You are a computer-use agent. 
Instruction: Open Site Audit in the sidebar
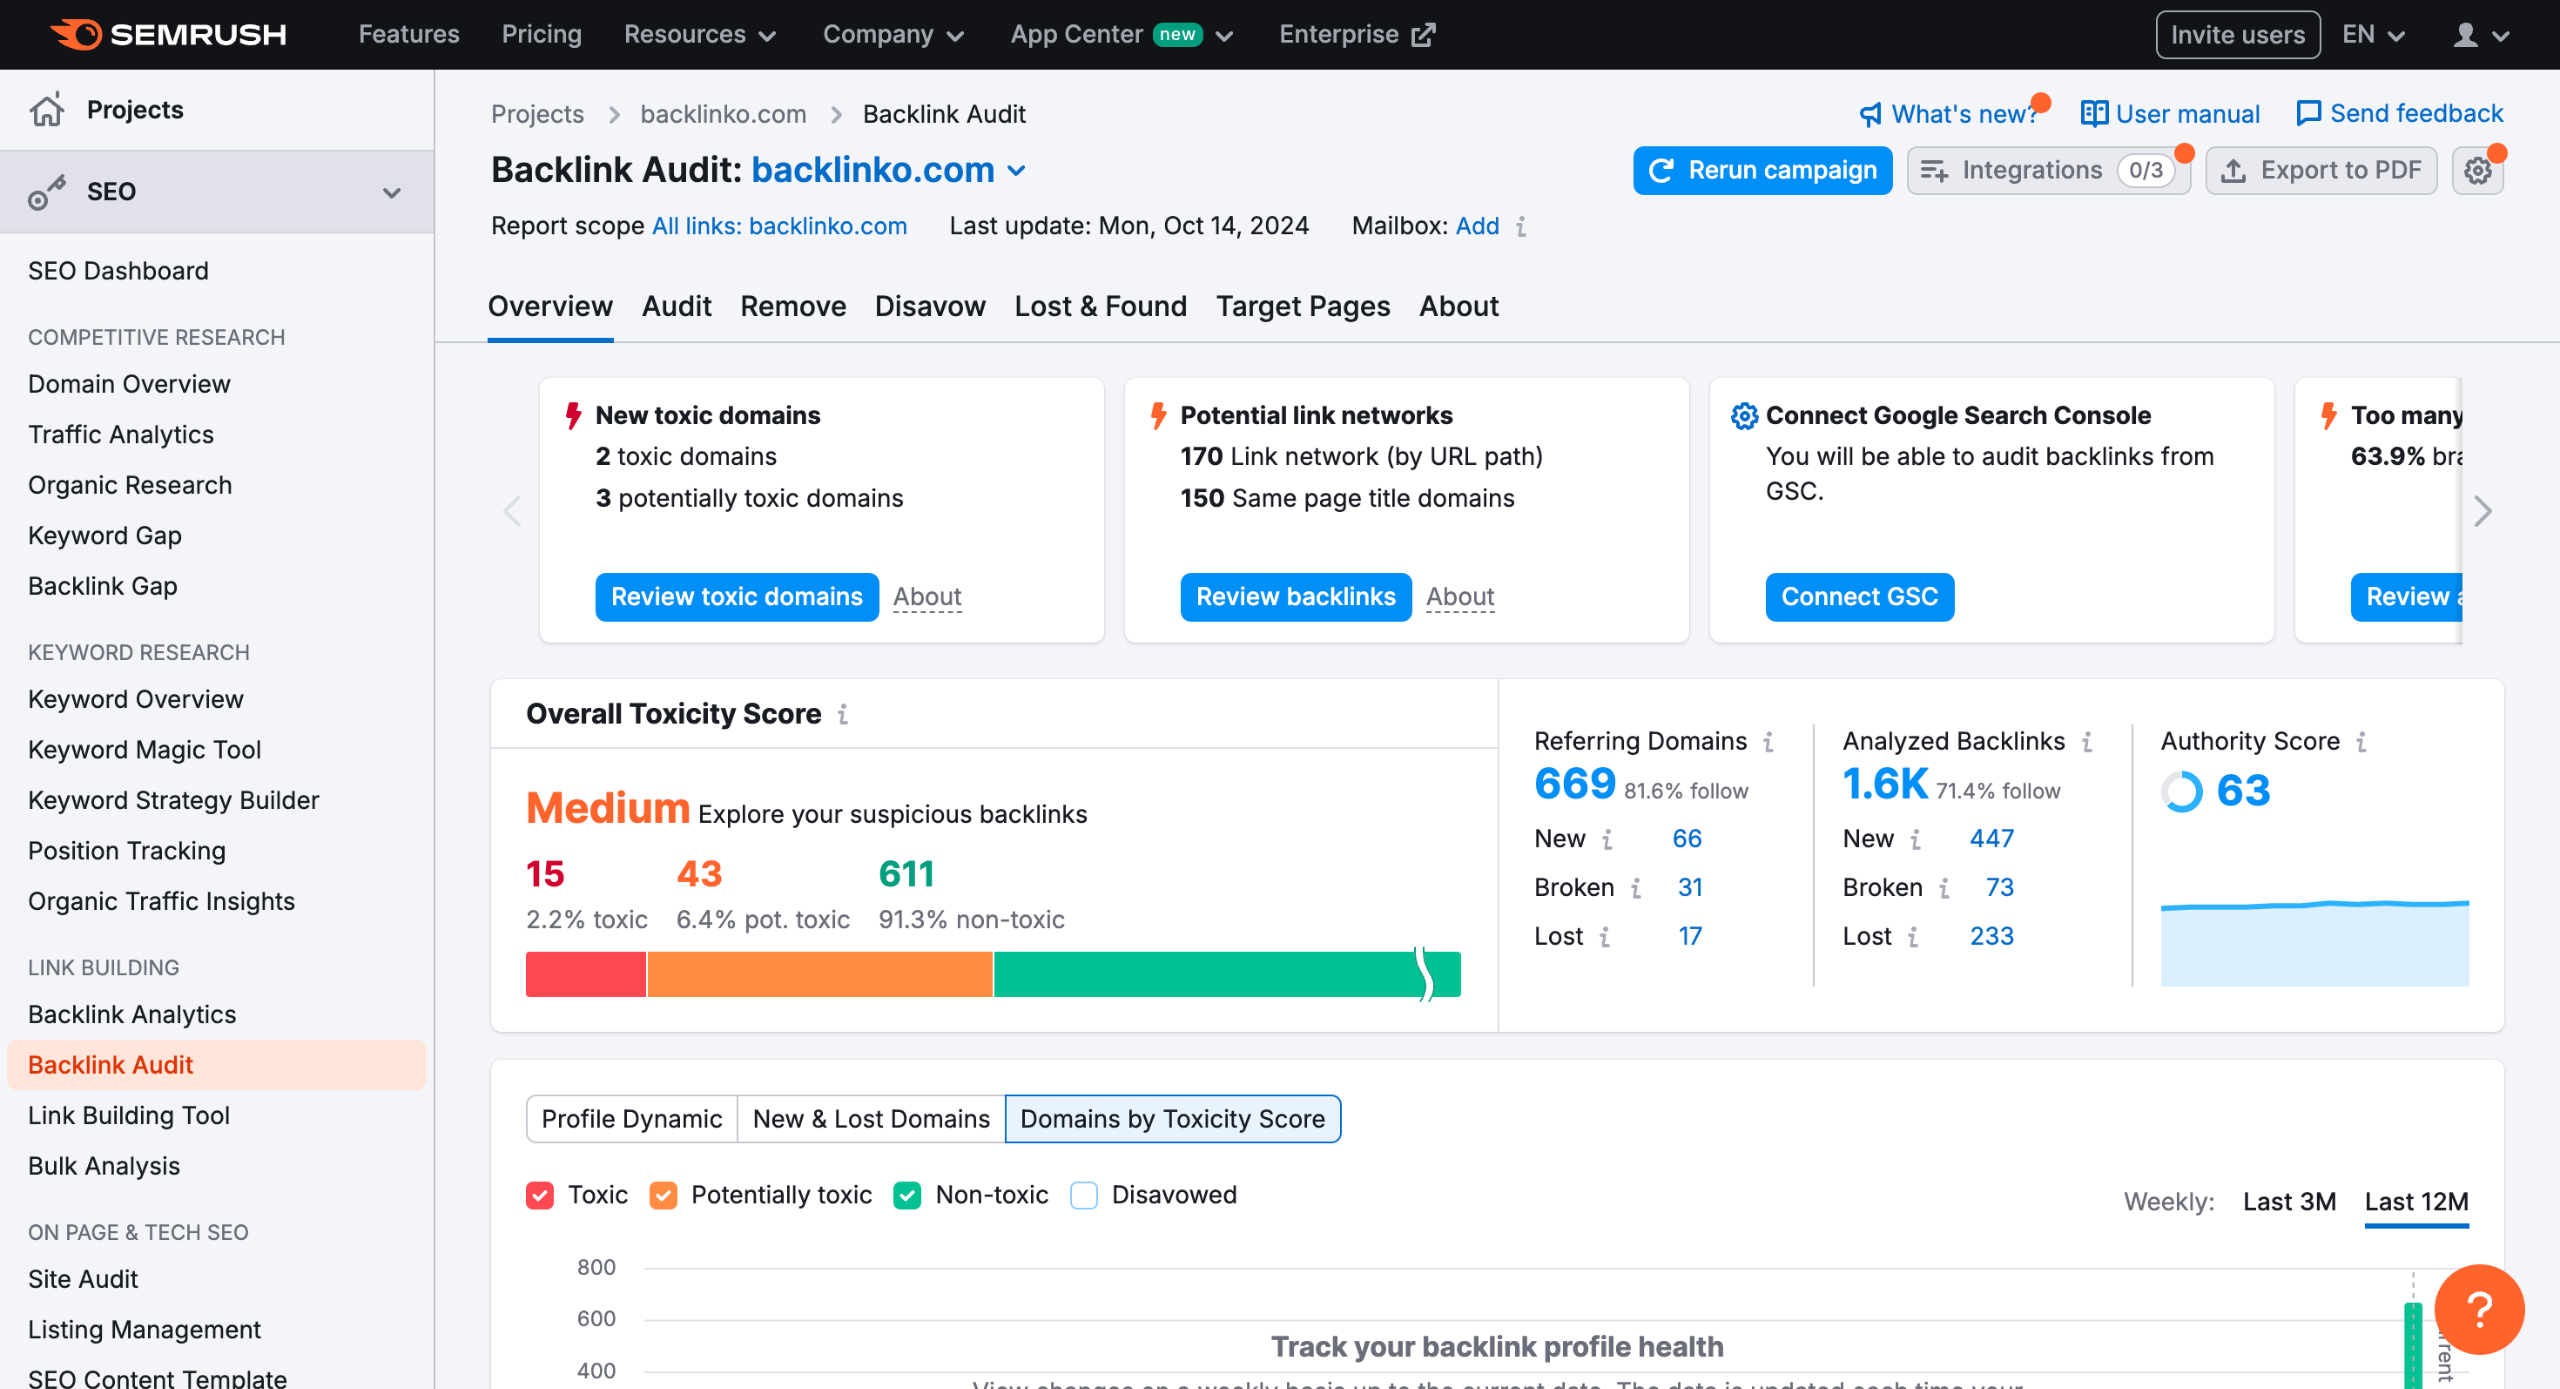[83, 1279]
